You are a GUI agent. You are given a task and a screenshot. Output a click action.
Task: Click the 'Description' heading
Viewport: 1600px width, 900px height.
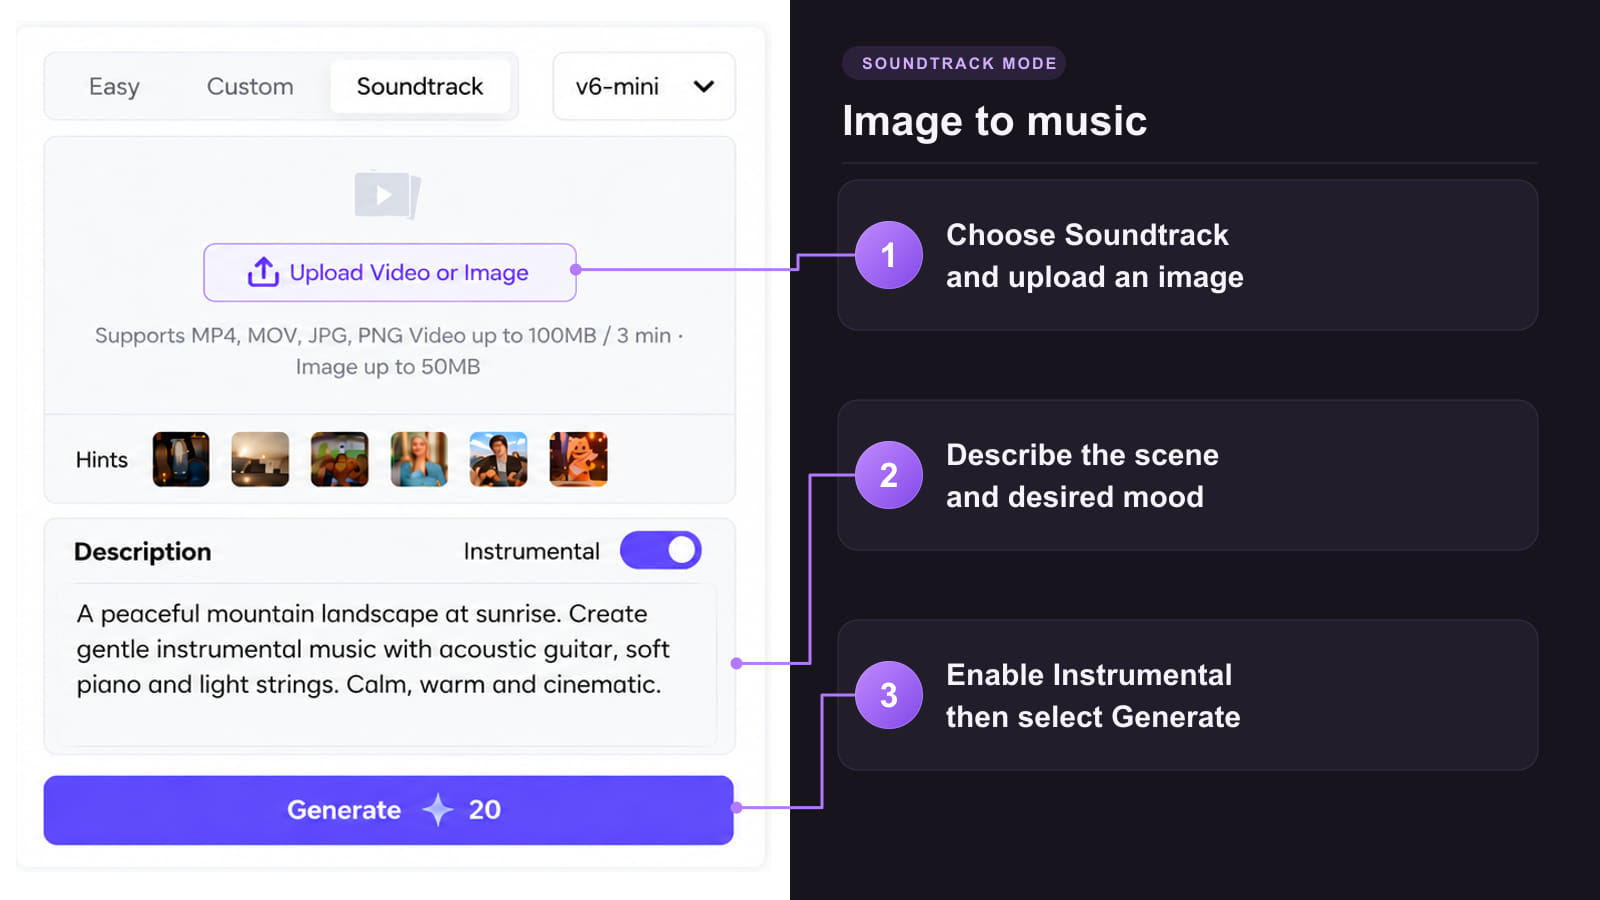point(143,552)
